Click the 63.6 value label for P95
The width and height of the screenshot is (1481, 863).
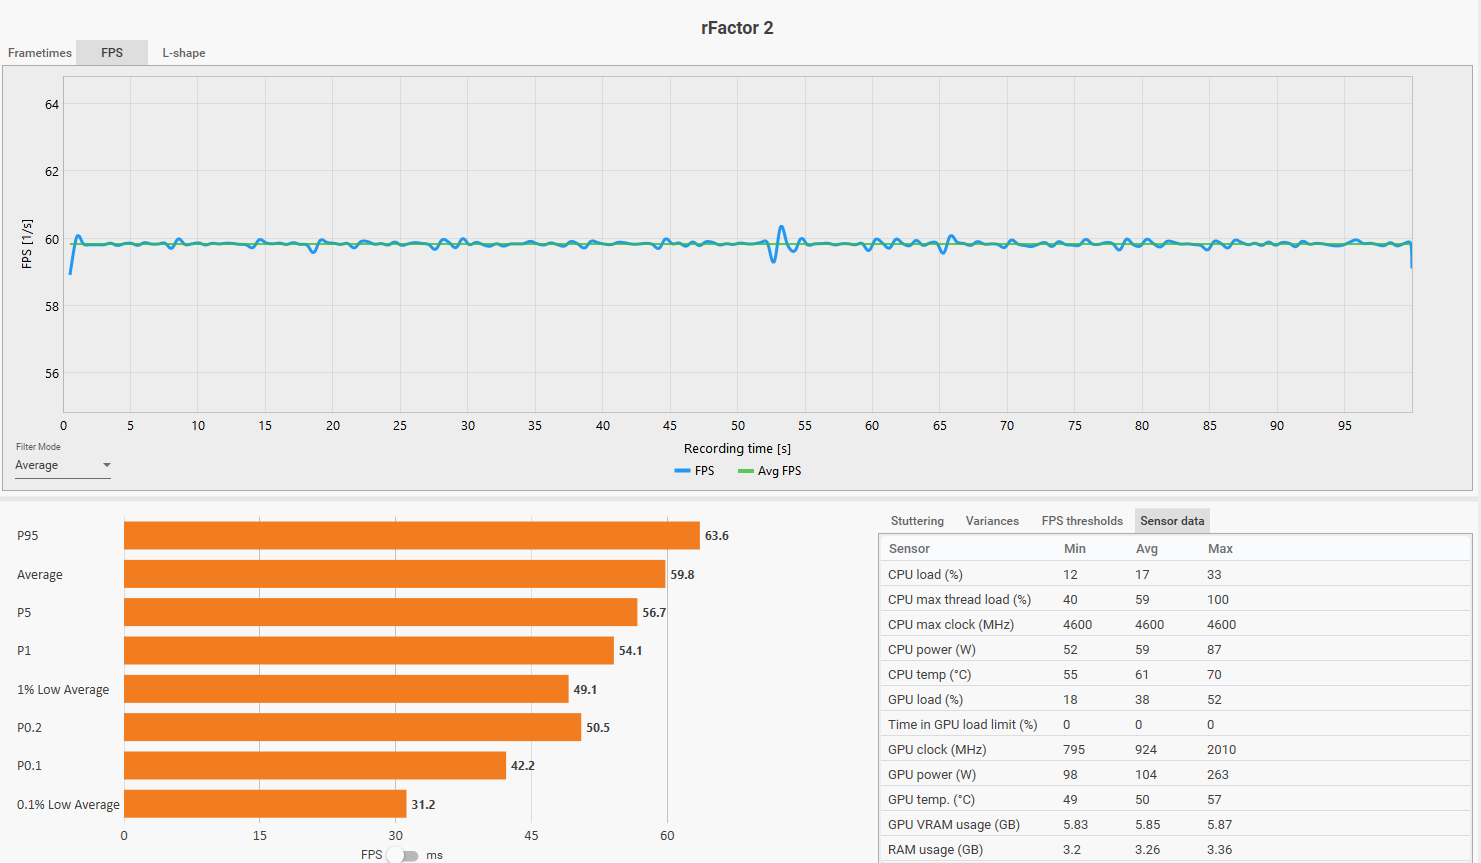(717, 536)
